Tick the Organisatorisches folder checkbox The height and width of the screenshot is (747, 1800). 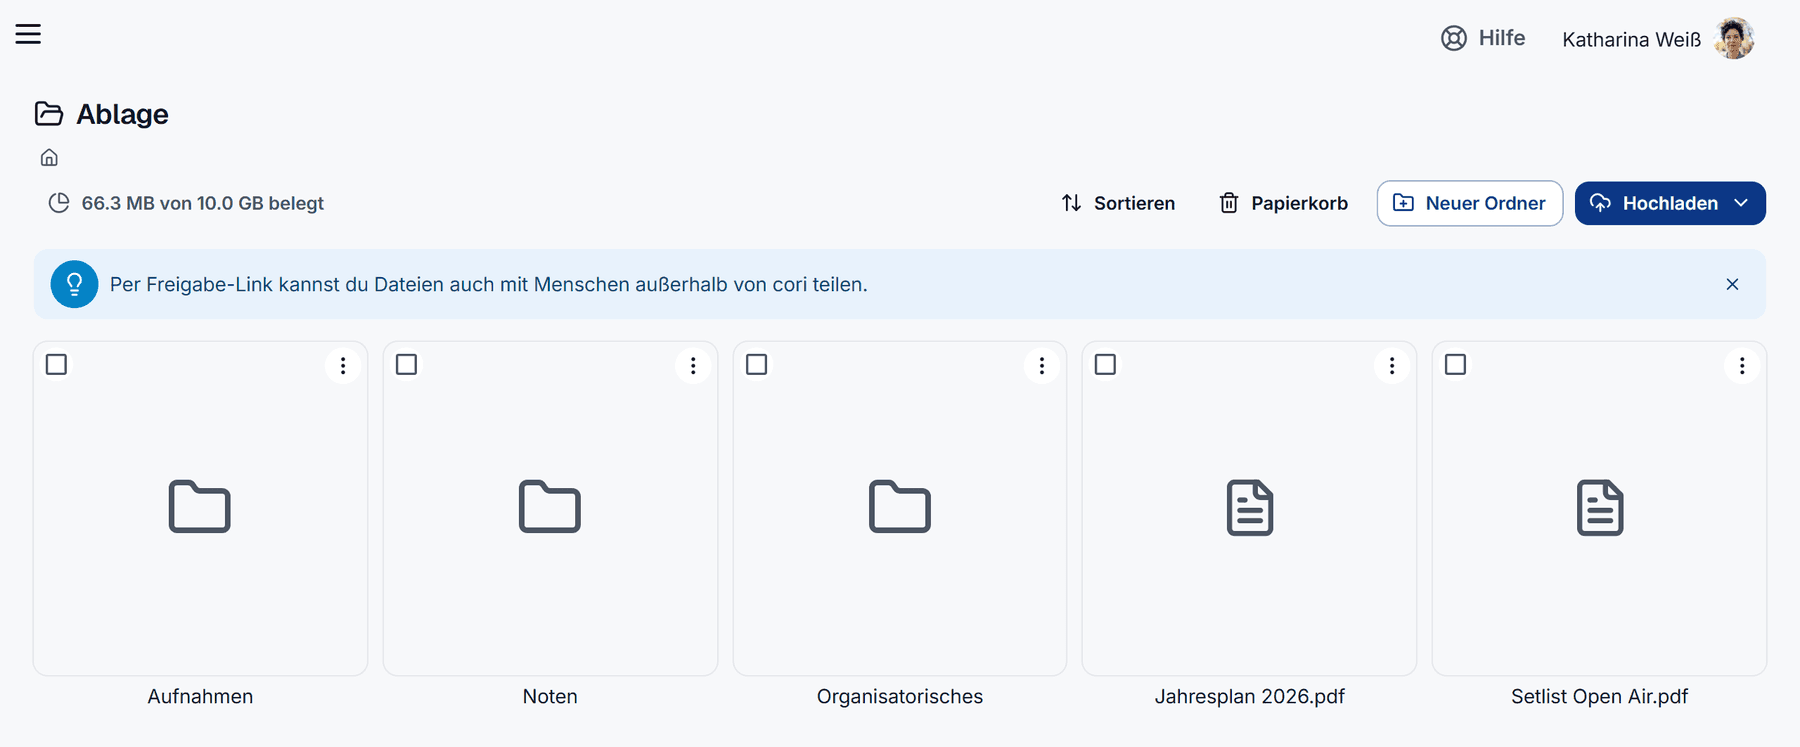[x=757, y=364]
